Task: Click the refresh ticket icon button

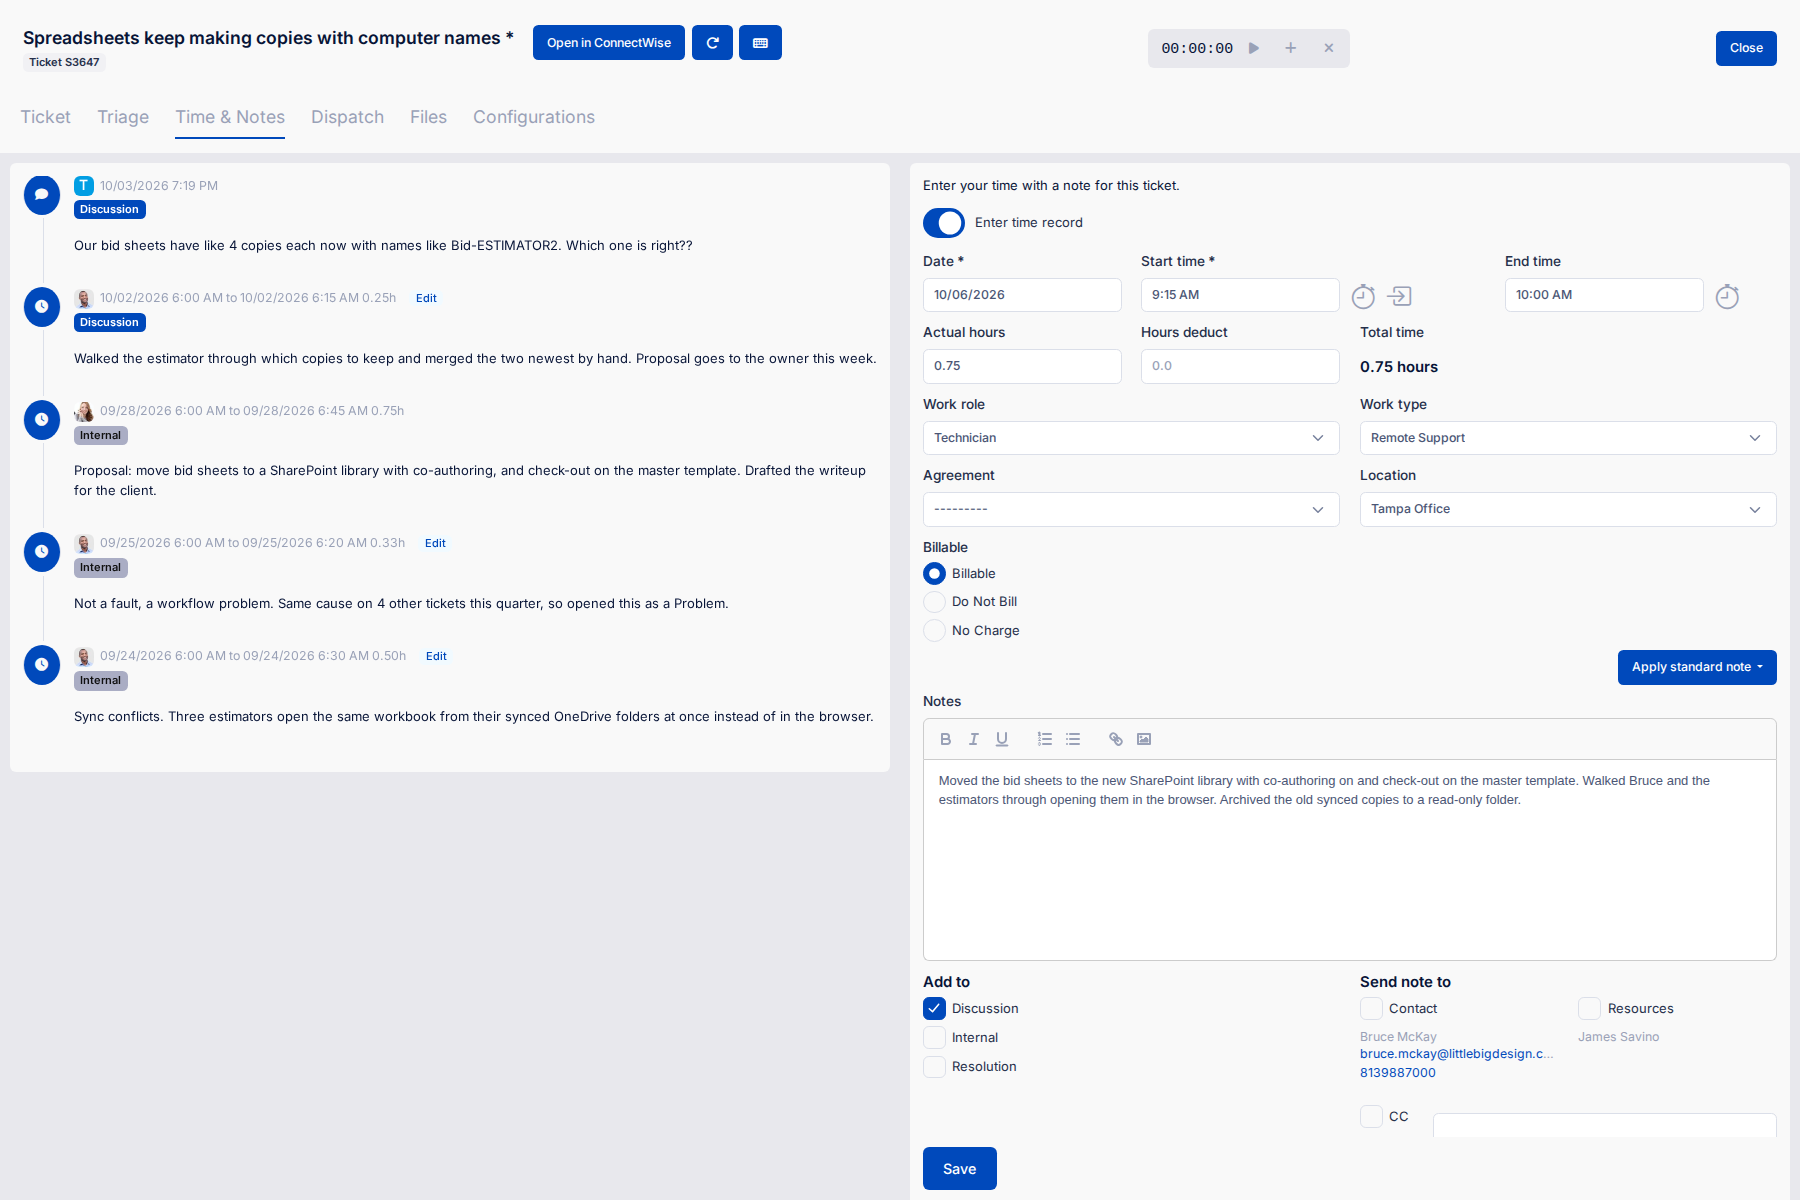Action: coord(712,43)
